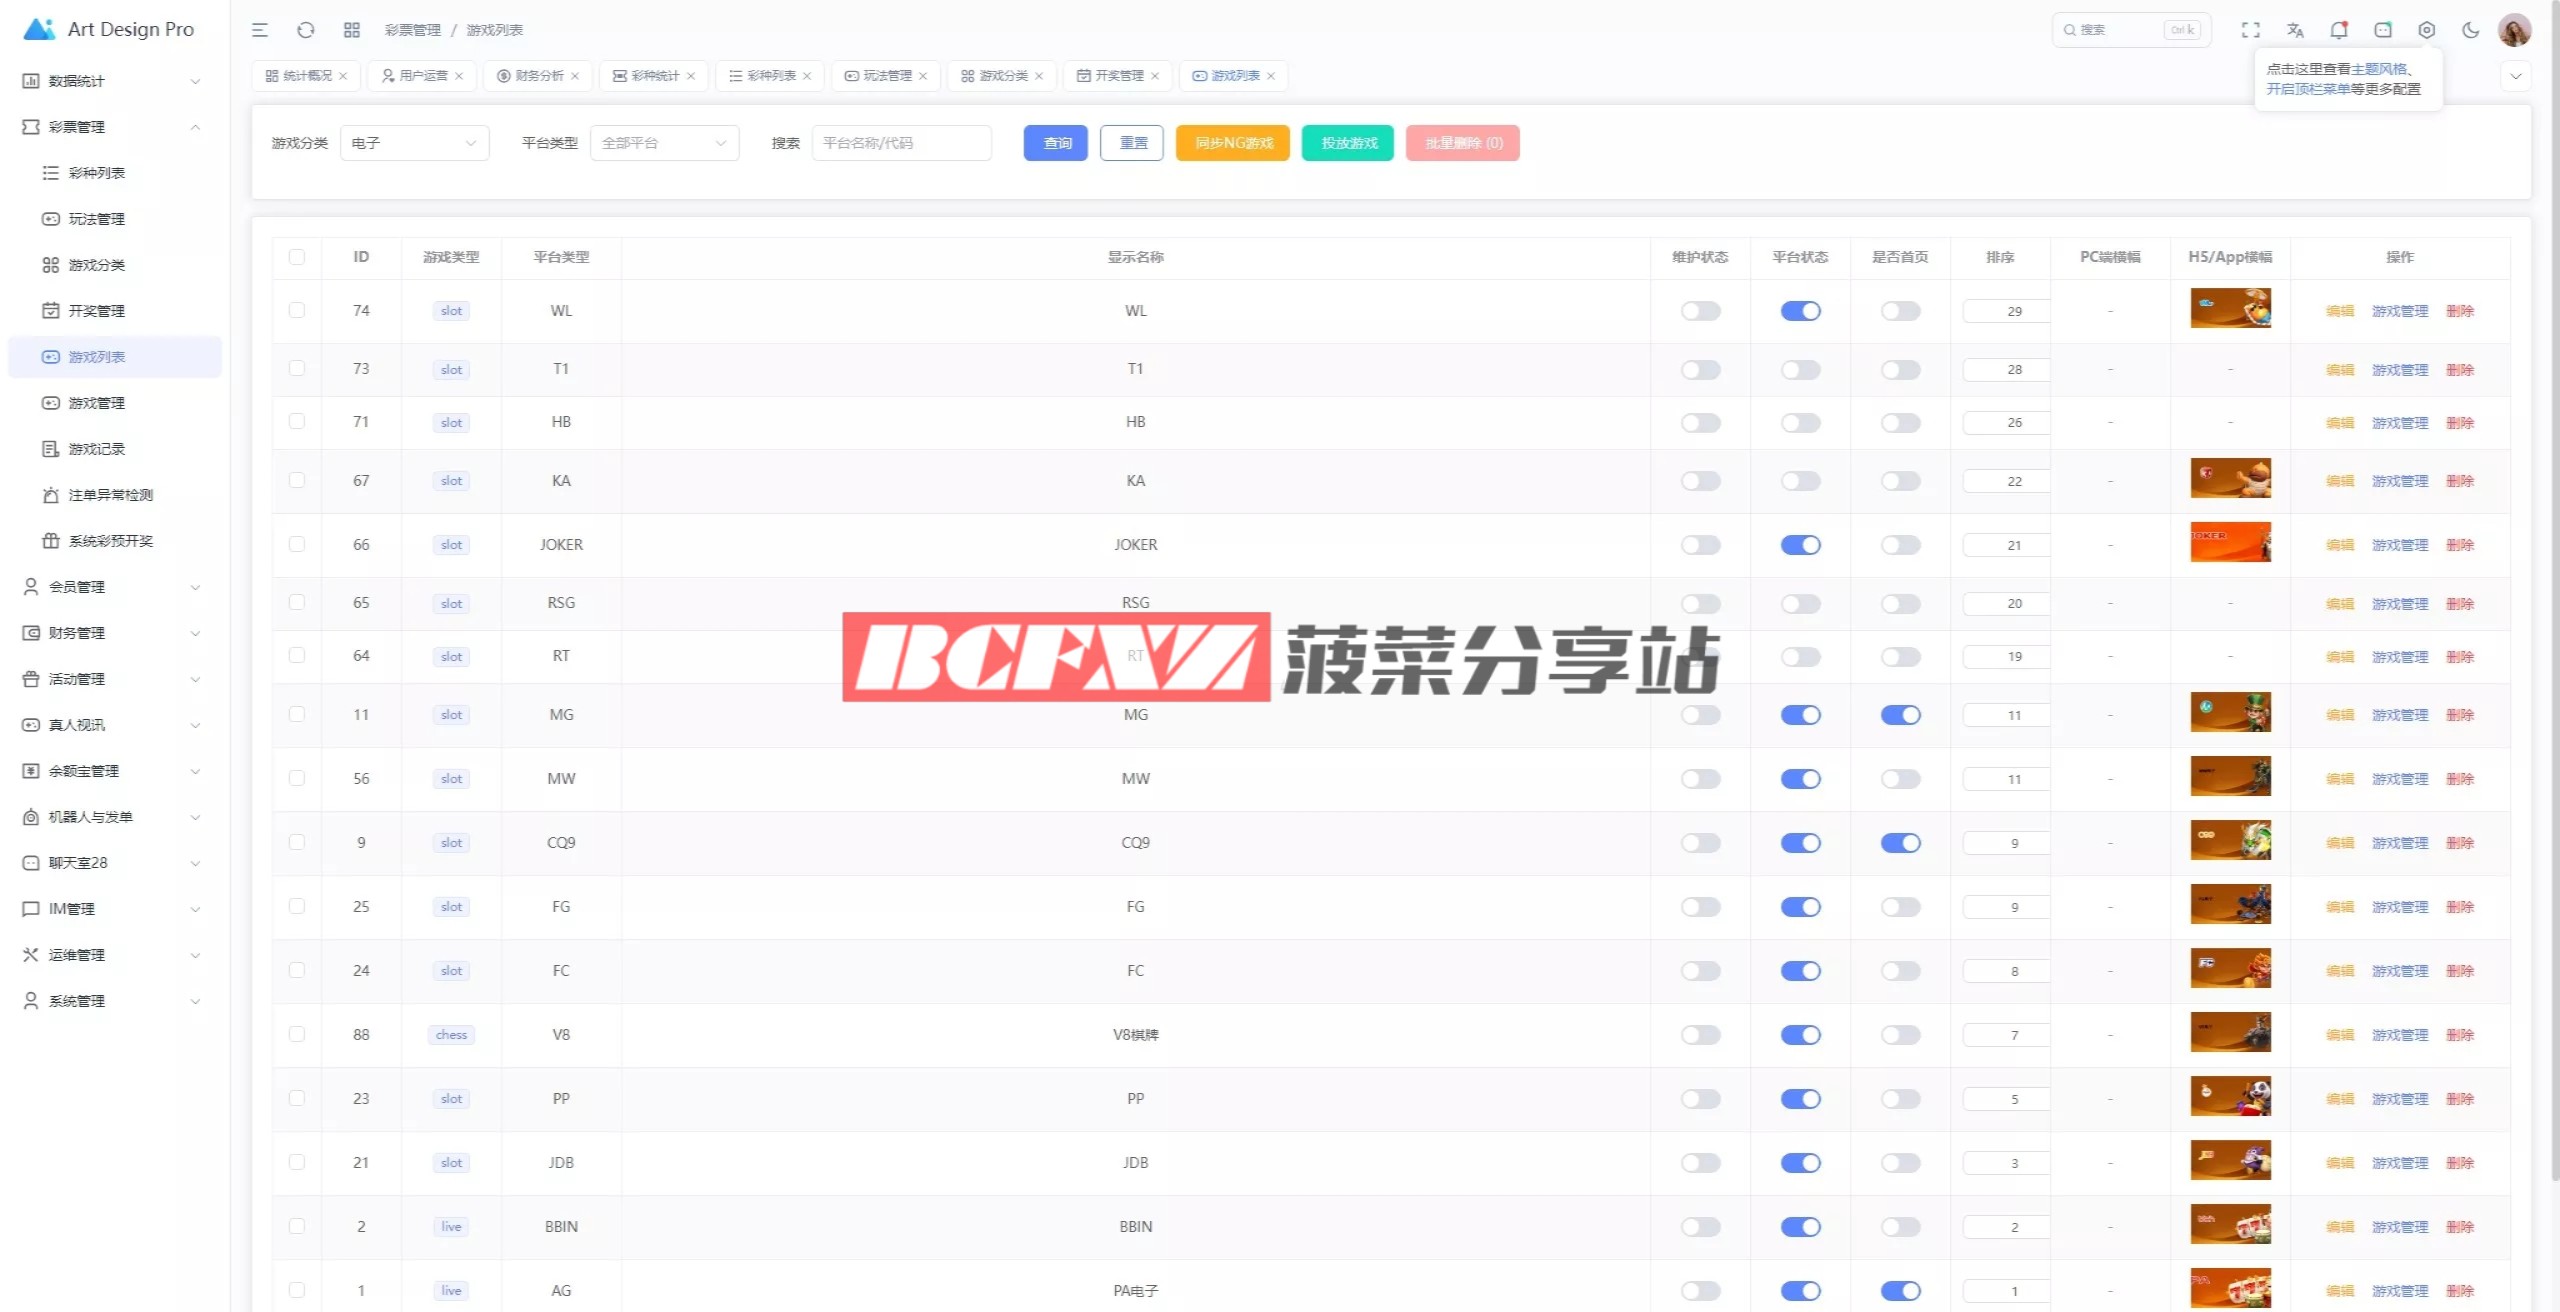Click the user avatar in header
This screenshot has width=2560, height=1312.
[x=2514, y=30]
